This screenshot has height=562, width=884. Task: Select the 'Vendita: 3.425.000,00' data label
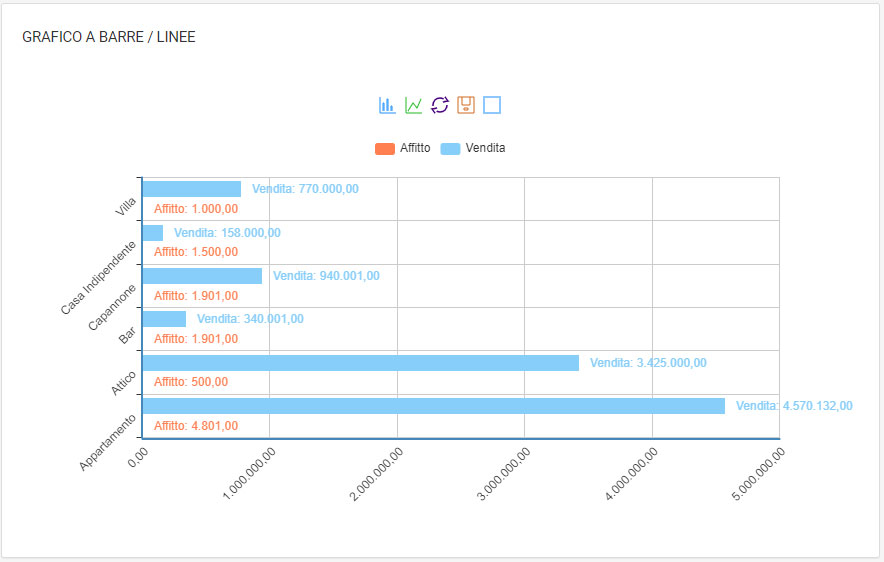coord(648,363)
